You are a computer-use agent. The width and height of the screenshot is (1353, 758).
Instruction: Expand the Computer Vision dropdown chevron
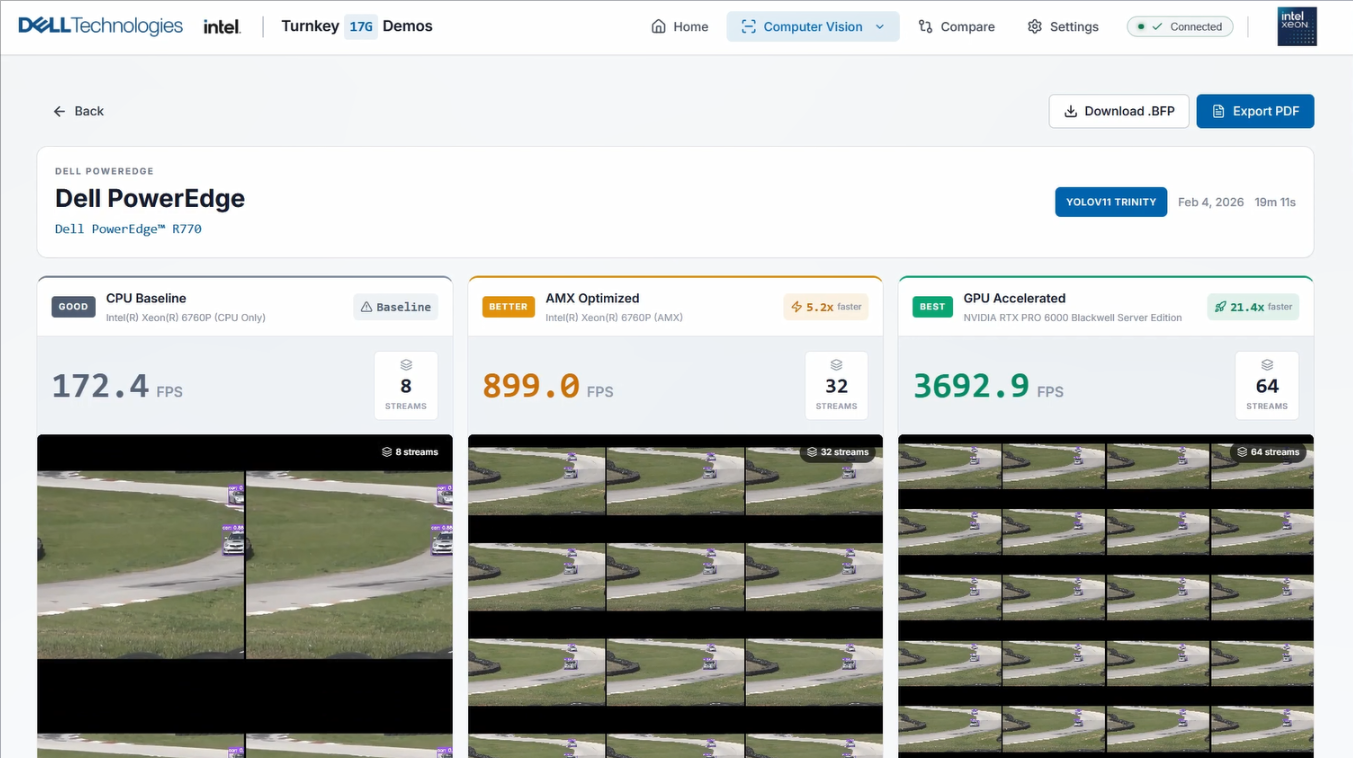(x=880, y=27)
